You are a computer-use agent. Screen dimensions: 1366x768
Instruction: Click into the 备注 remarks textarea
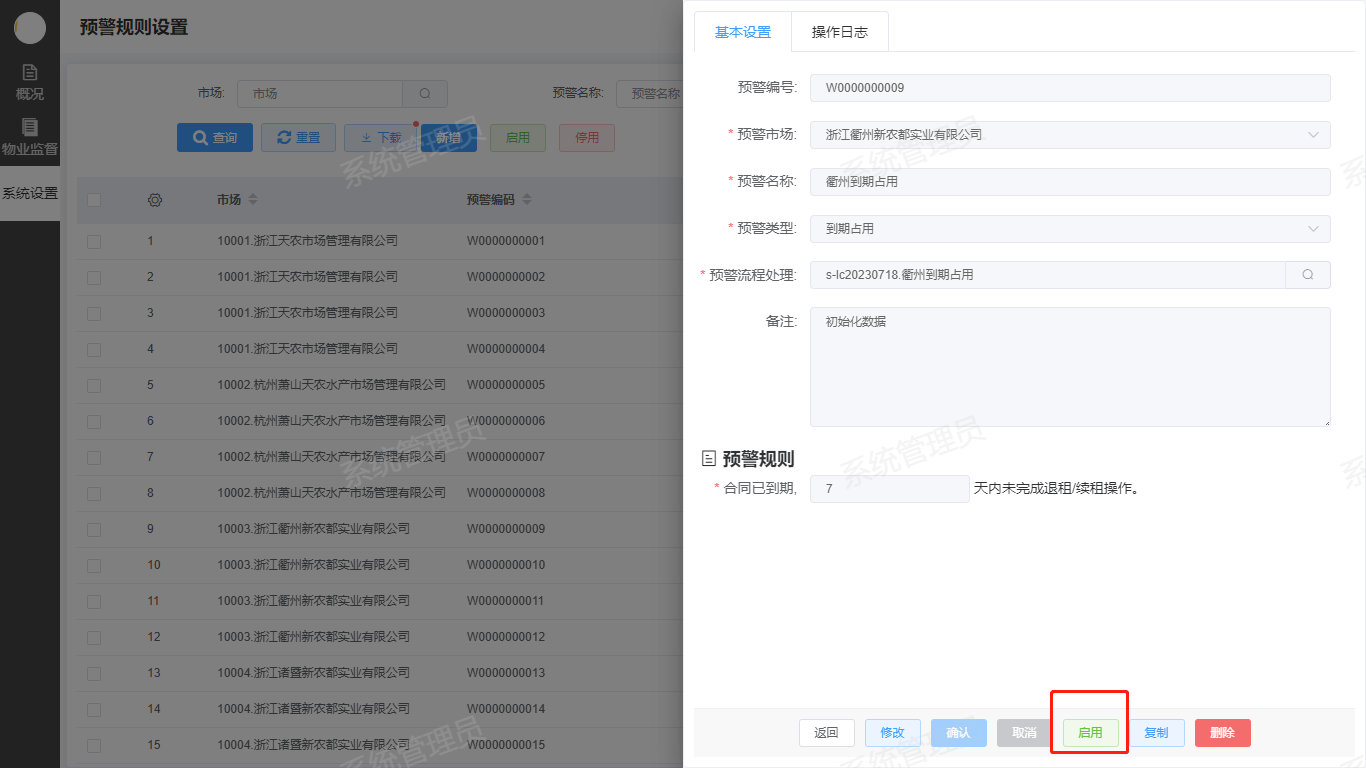(1070, 367)
